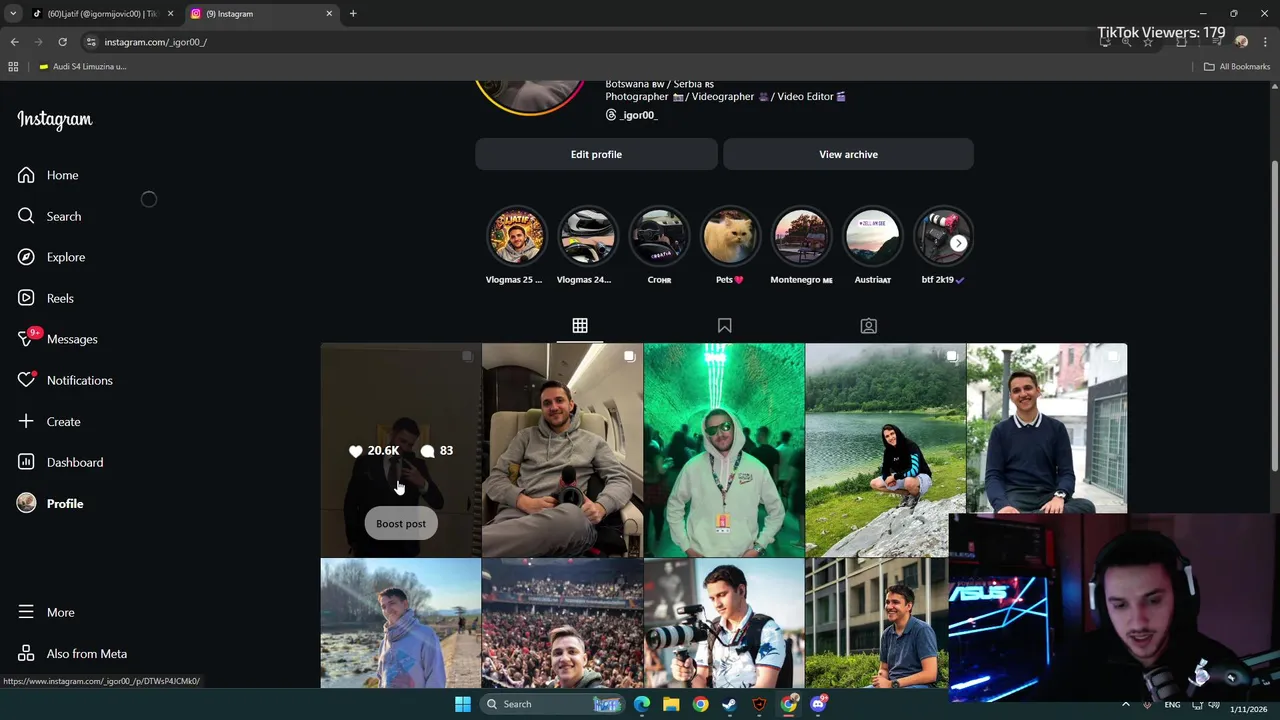Open Instagram Home from the sidebar
Screen dimensions: 1280x720
tap(48, 175)
